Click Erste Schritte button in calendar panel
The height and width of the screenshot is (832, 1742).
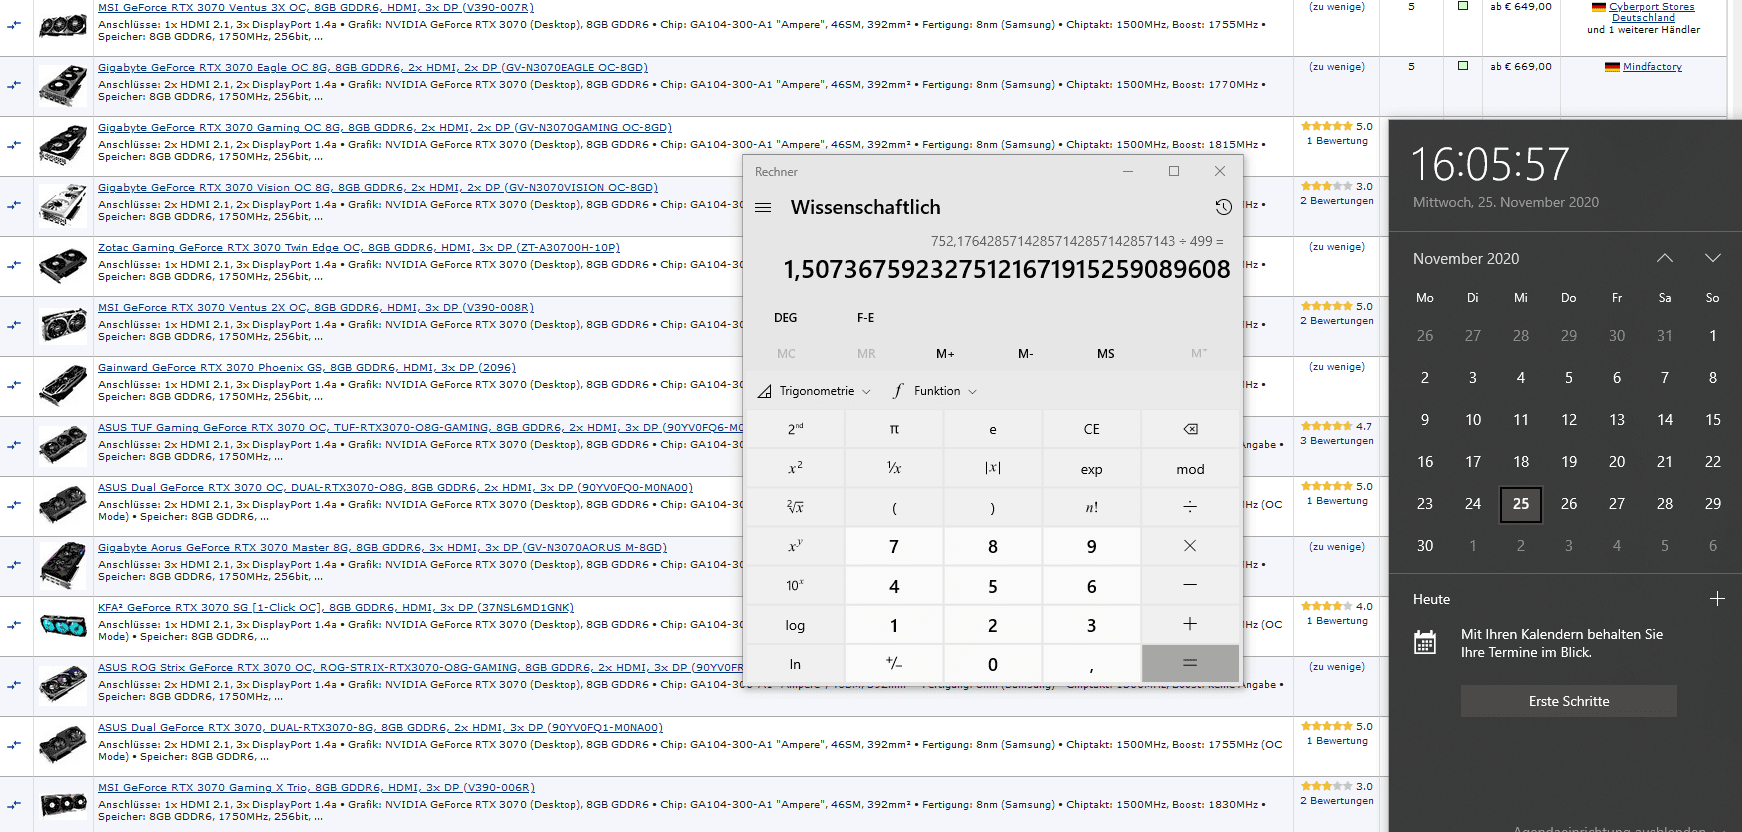[x=1569, y=701]
